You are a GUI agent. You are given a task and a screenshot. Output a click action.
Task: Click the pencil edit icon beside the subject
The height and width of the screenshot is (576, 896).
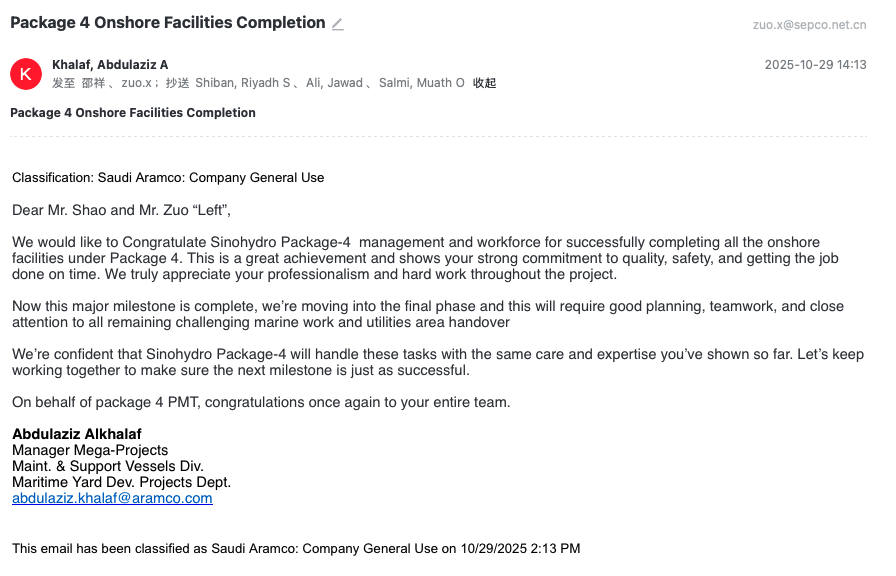point(338,24)
